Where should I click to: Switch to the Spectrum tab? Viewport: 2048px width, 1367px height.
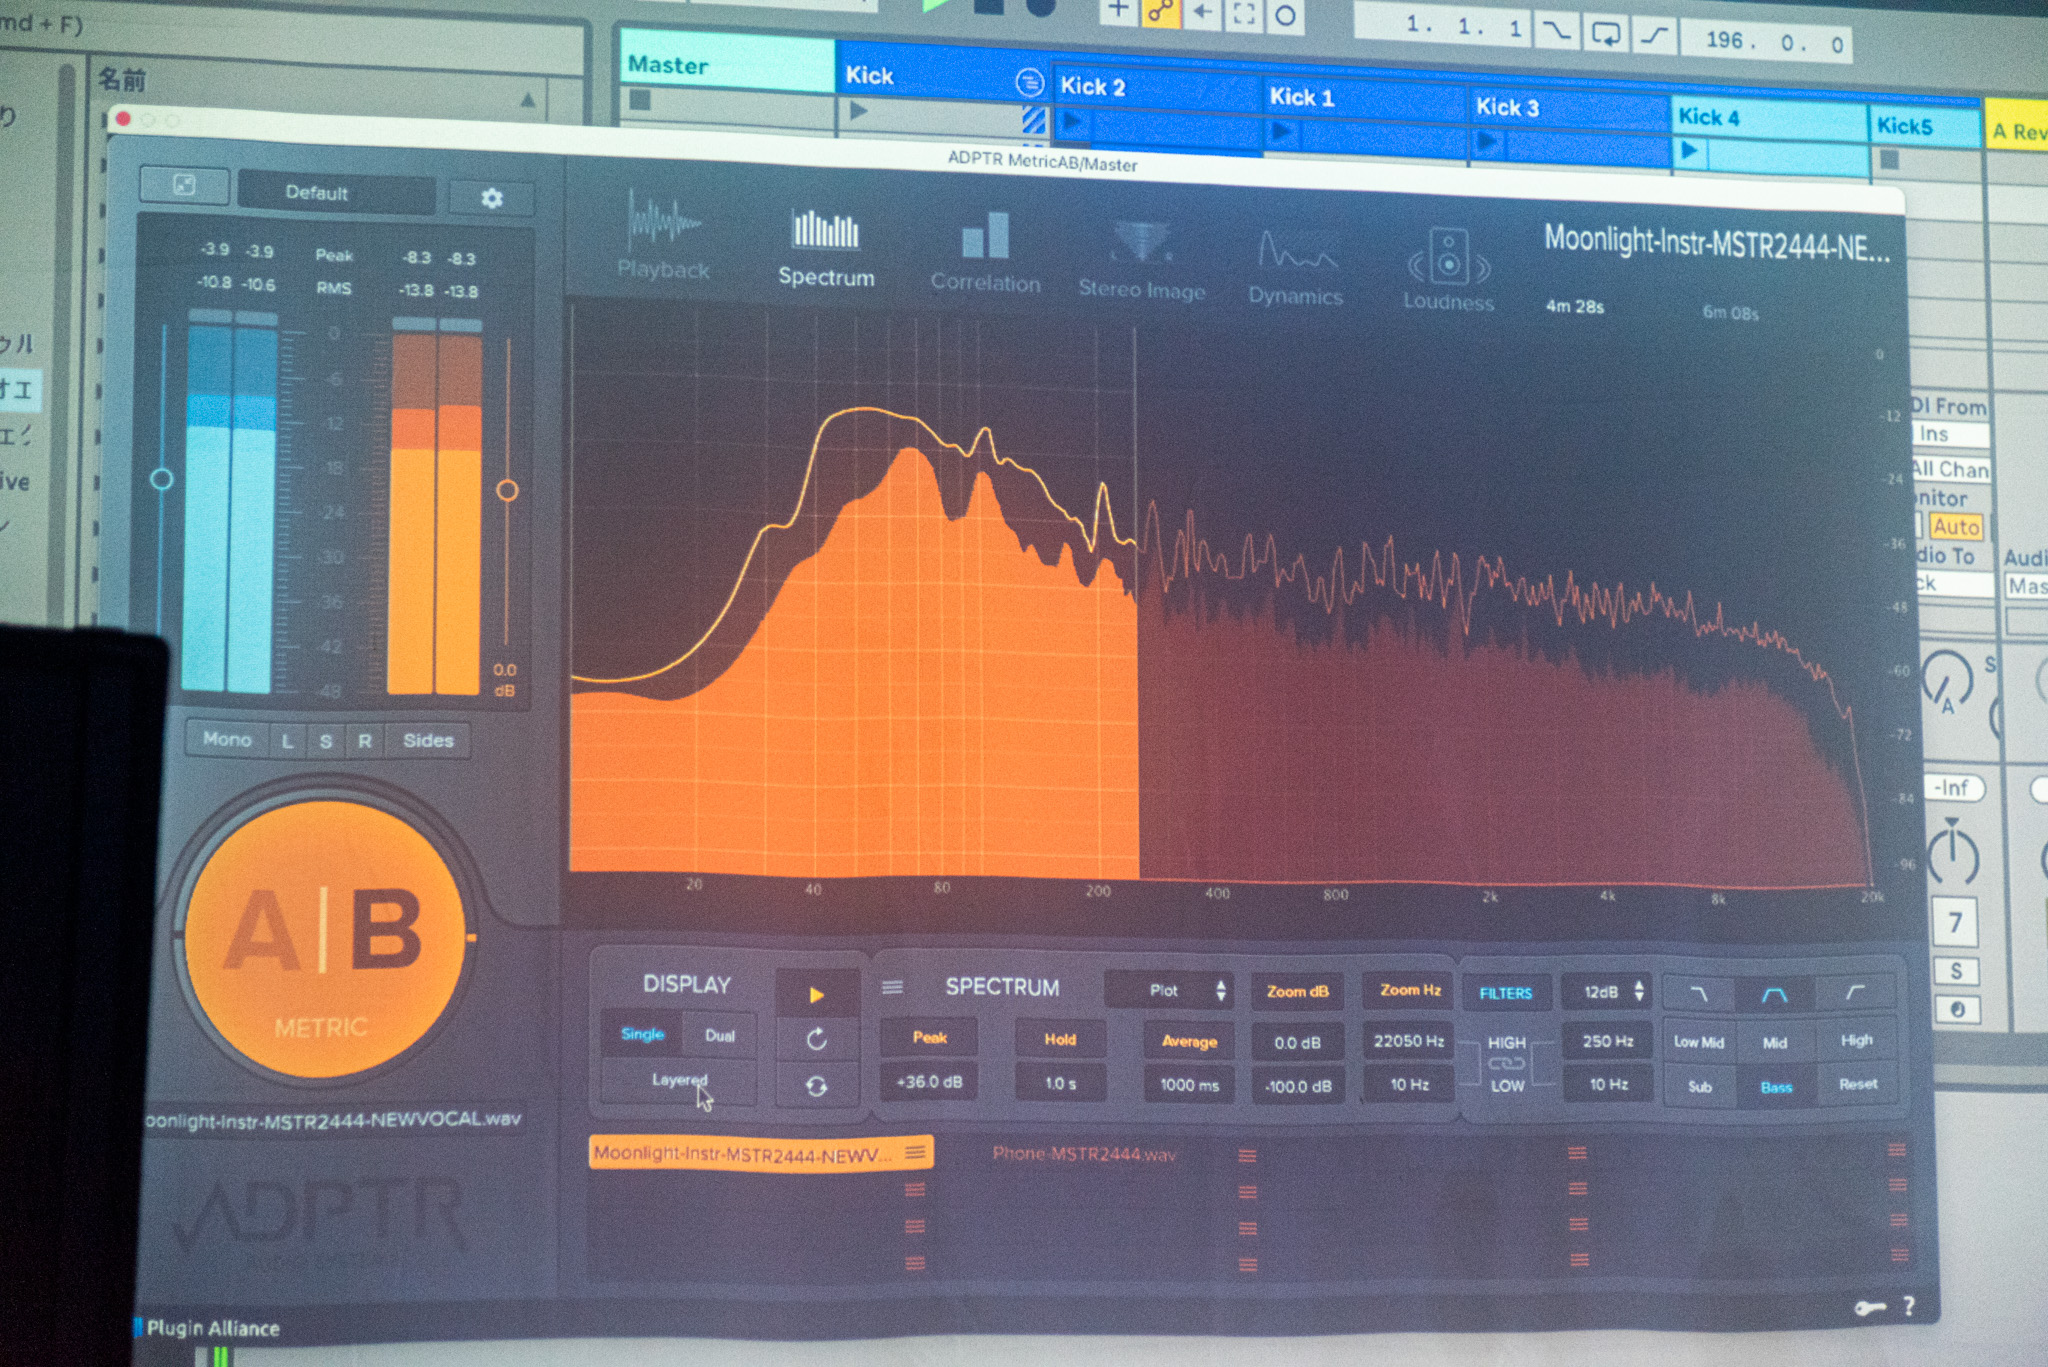[x=826, y=248]
